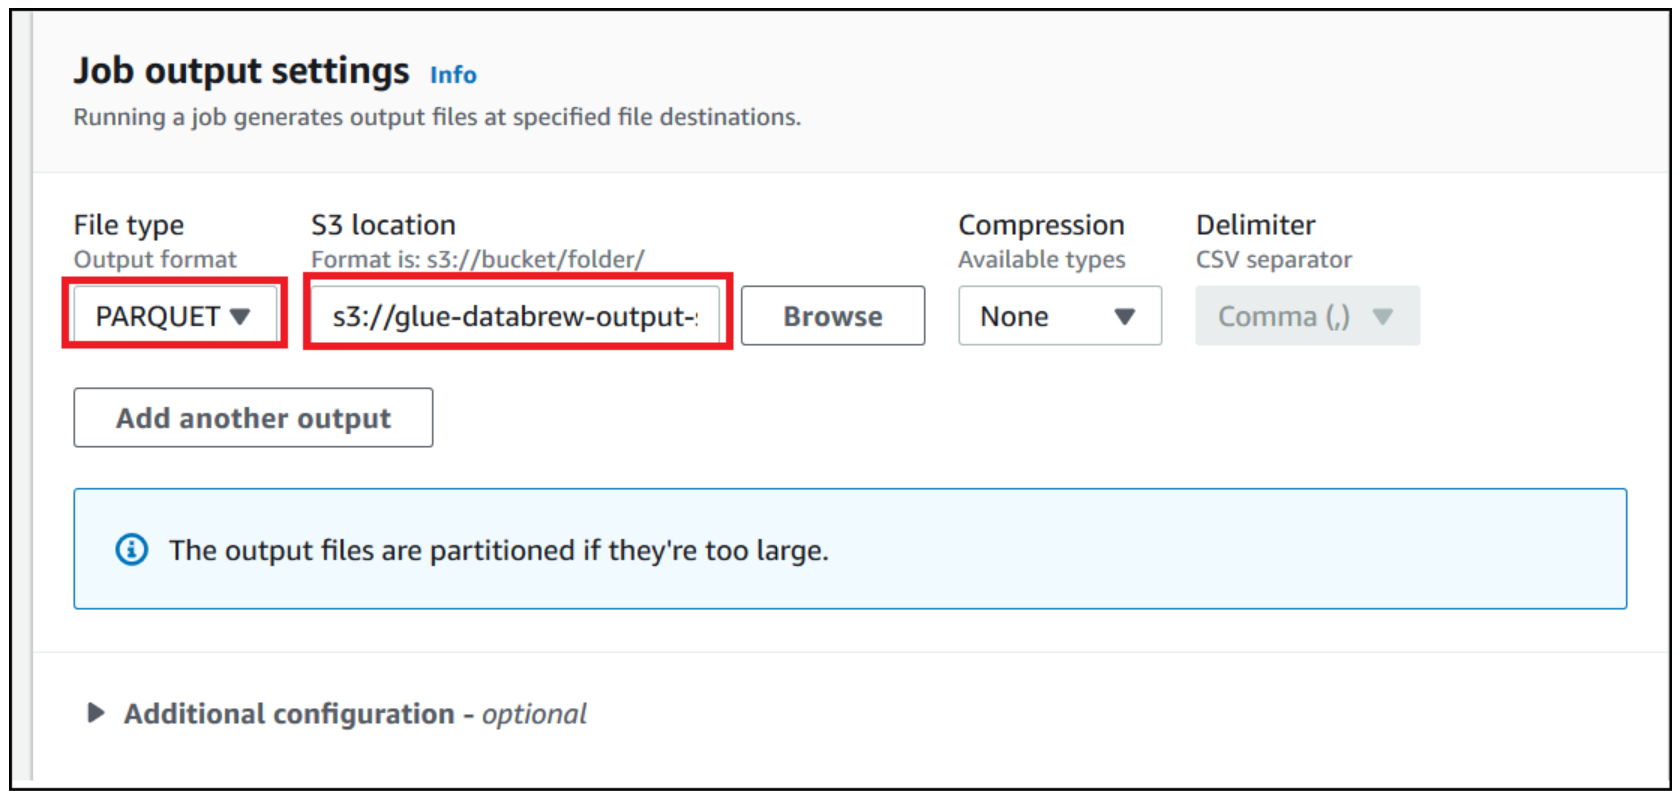Open the Info link beside Job output settings
Screen dimensions: 1680x797
(453, 75)
